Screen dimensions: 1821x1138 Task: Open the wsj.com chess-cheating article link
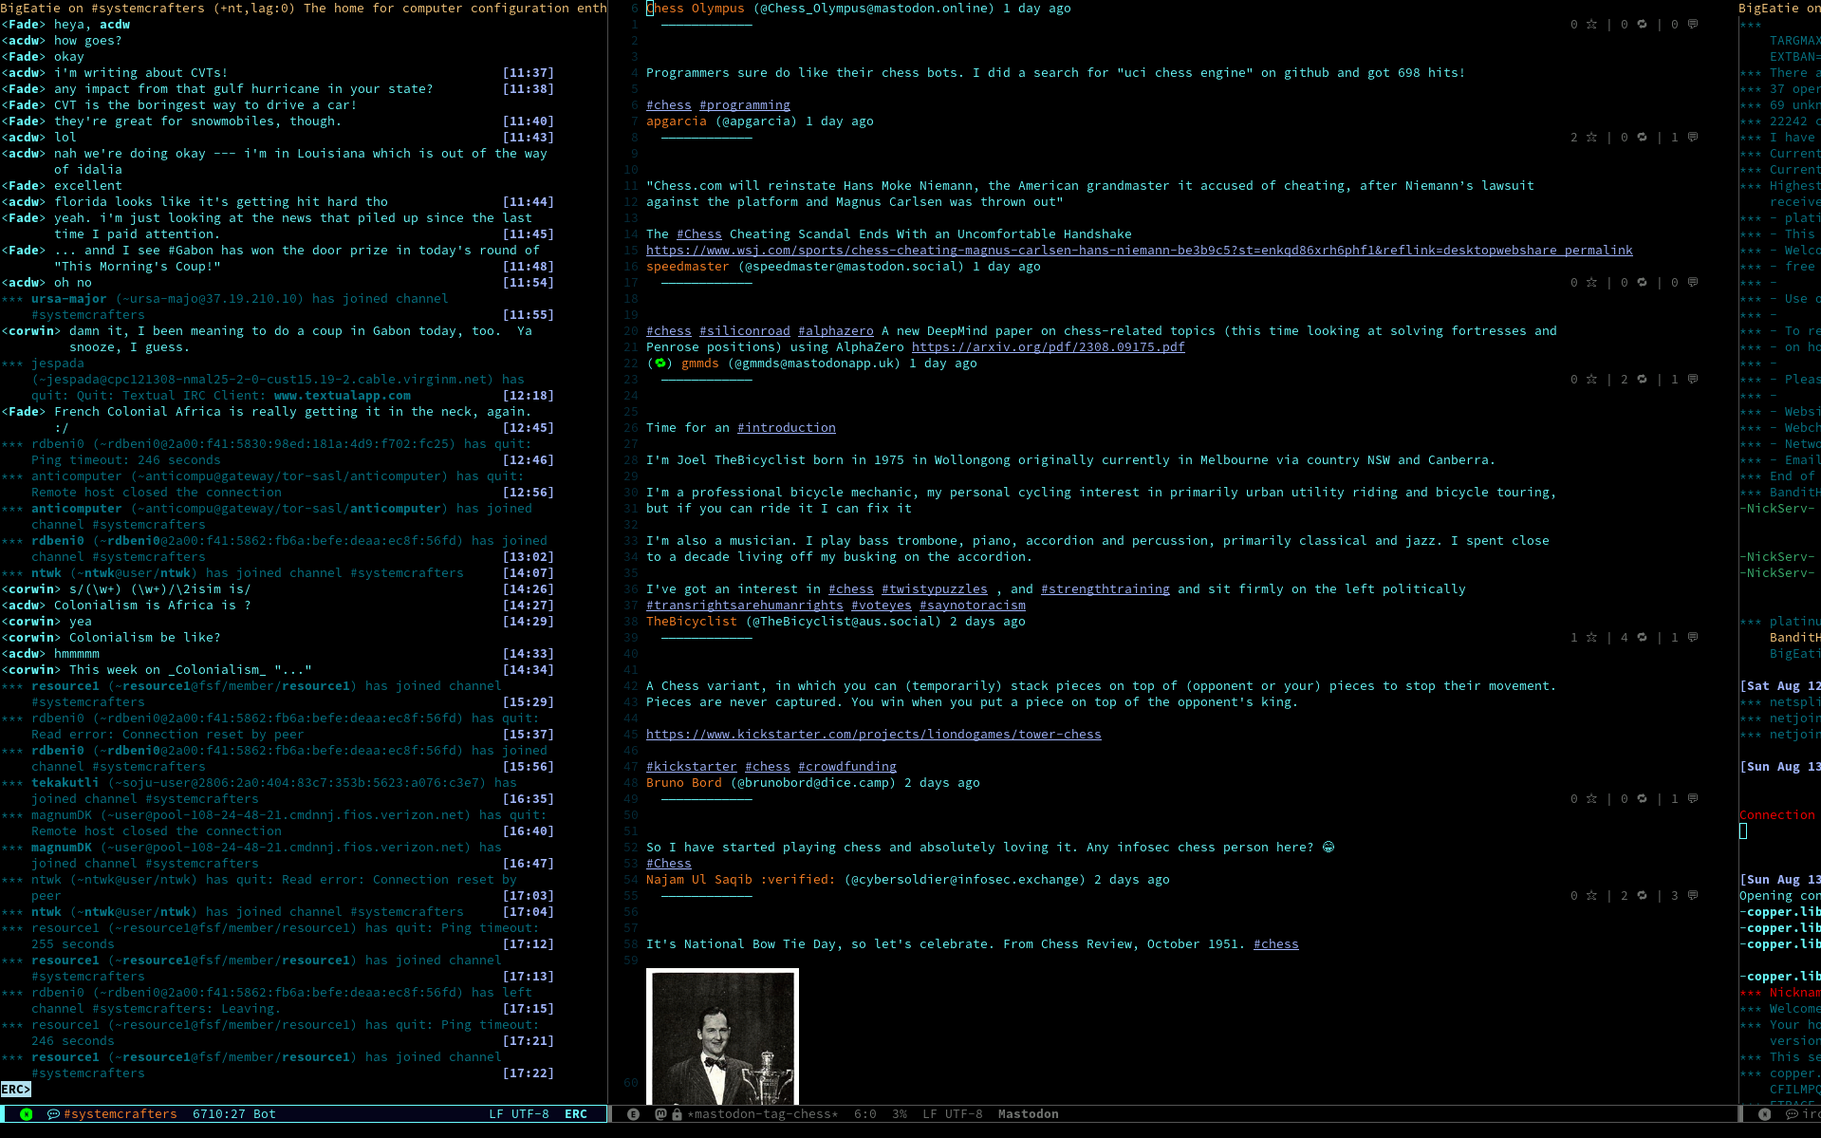[x=1139, y=250]
